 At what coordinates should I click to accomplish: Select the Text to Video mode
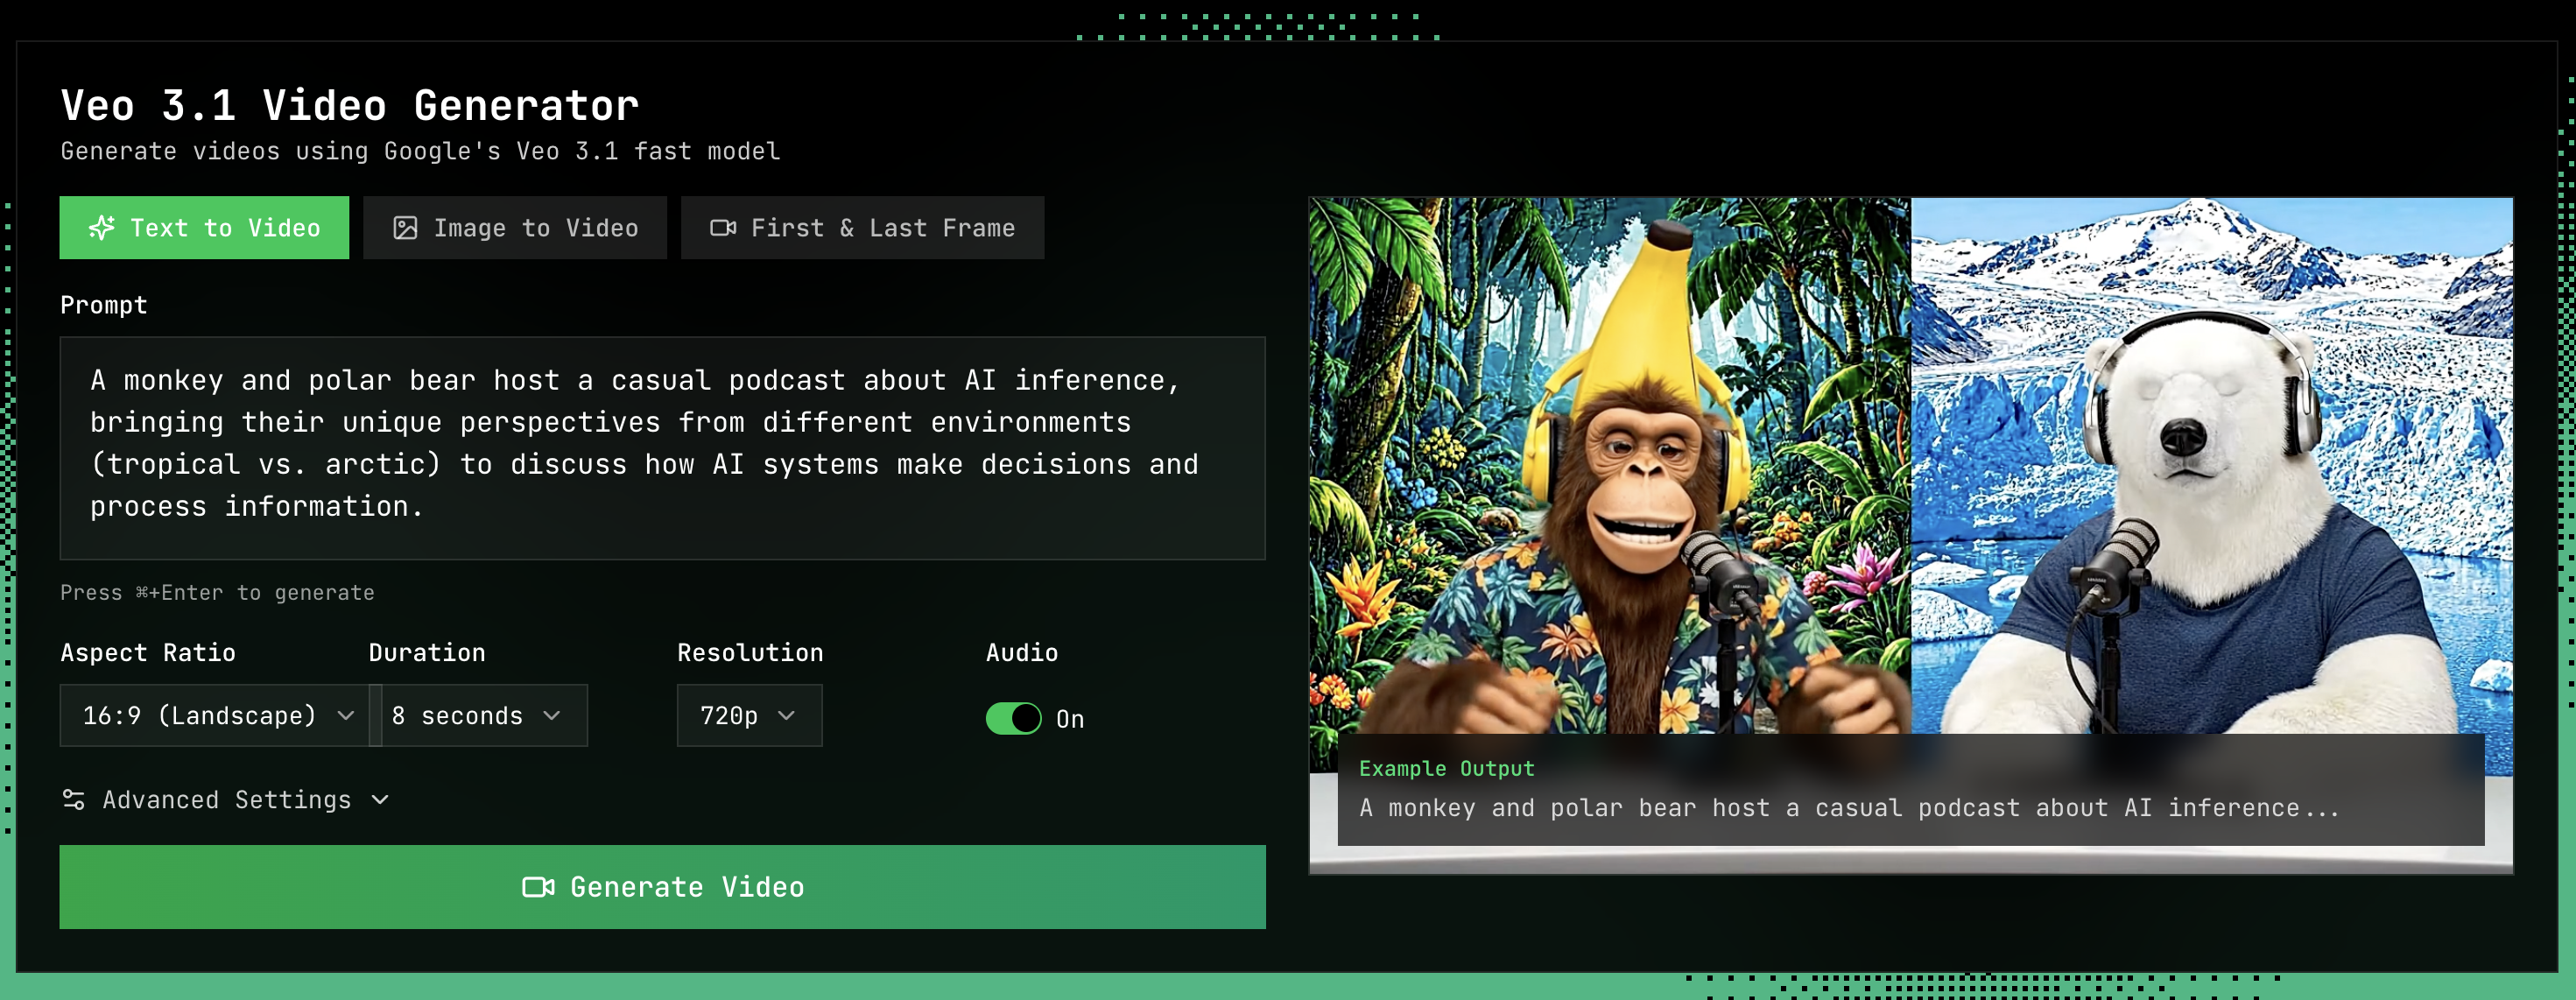pyautogui.click(x=204, y=227)
